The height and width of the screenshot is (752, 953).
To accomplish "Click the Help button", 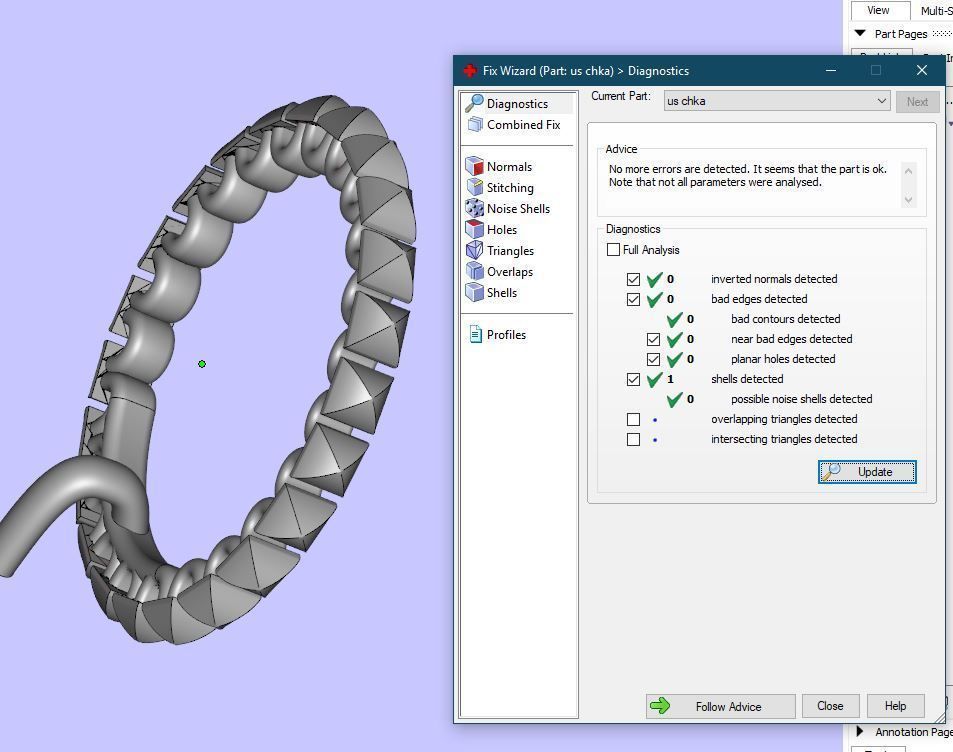I will [895, 706].
